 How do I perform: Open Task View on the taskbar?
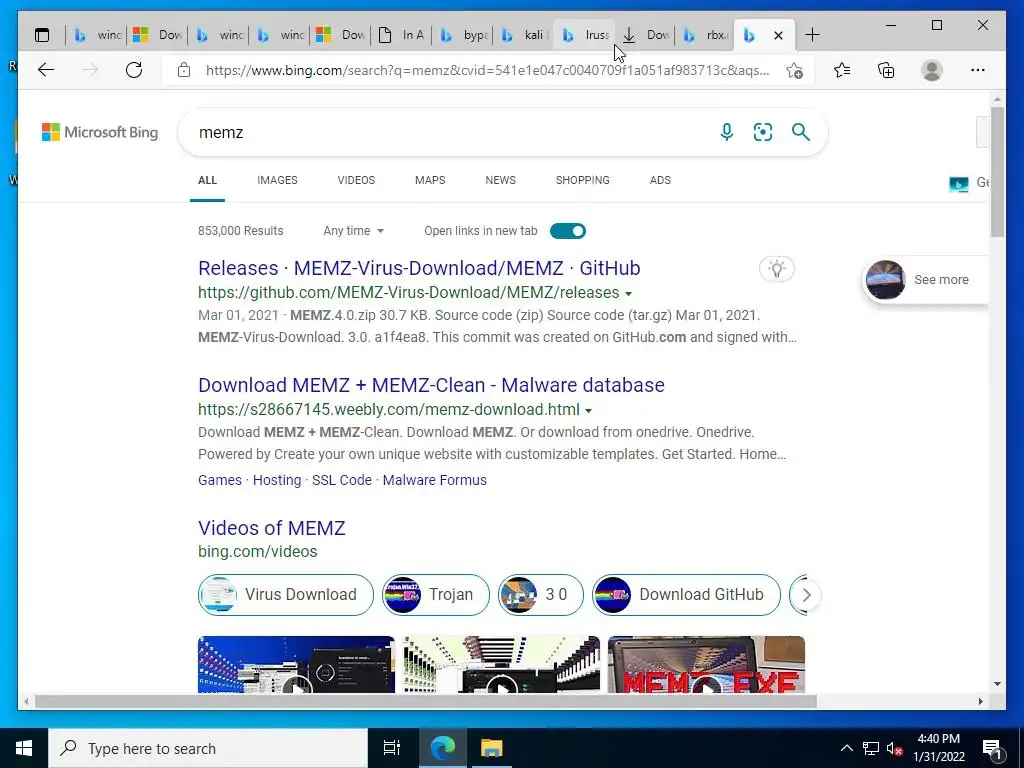(x=392, y=748)
